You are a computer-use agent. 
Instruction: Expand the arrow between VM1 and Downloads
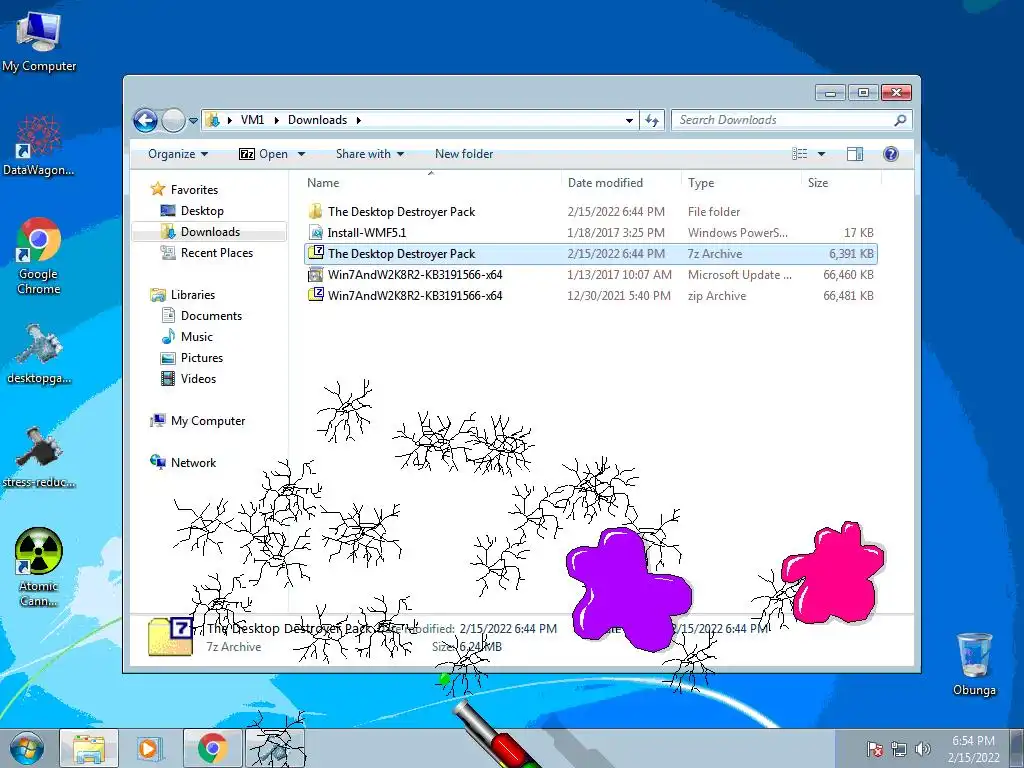276,120
